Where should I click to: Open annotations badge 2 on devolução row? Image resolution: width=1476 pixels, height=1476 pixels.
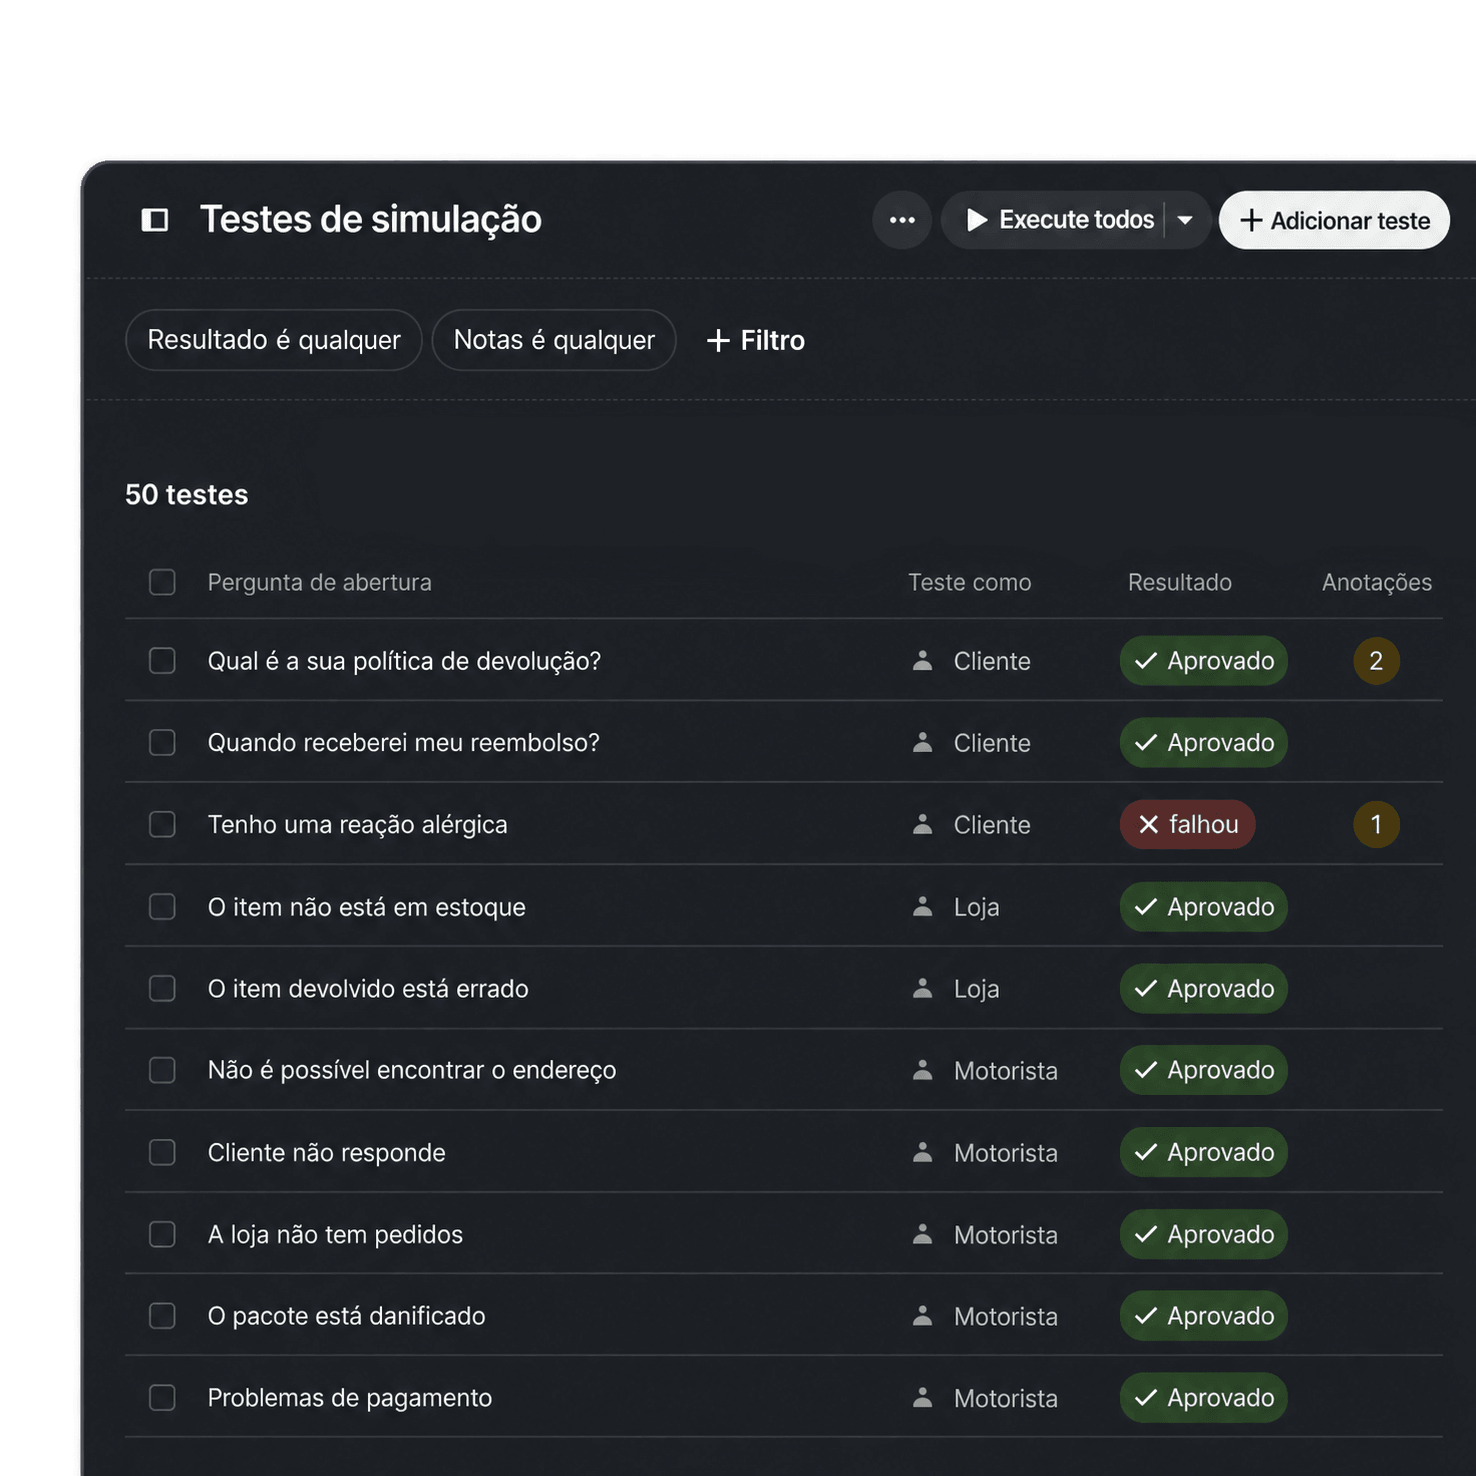1376,661
